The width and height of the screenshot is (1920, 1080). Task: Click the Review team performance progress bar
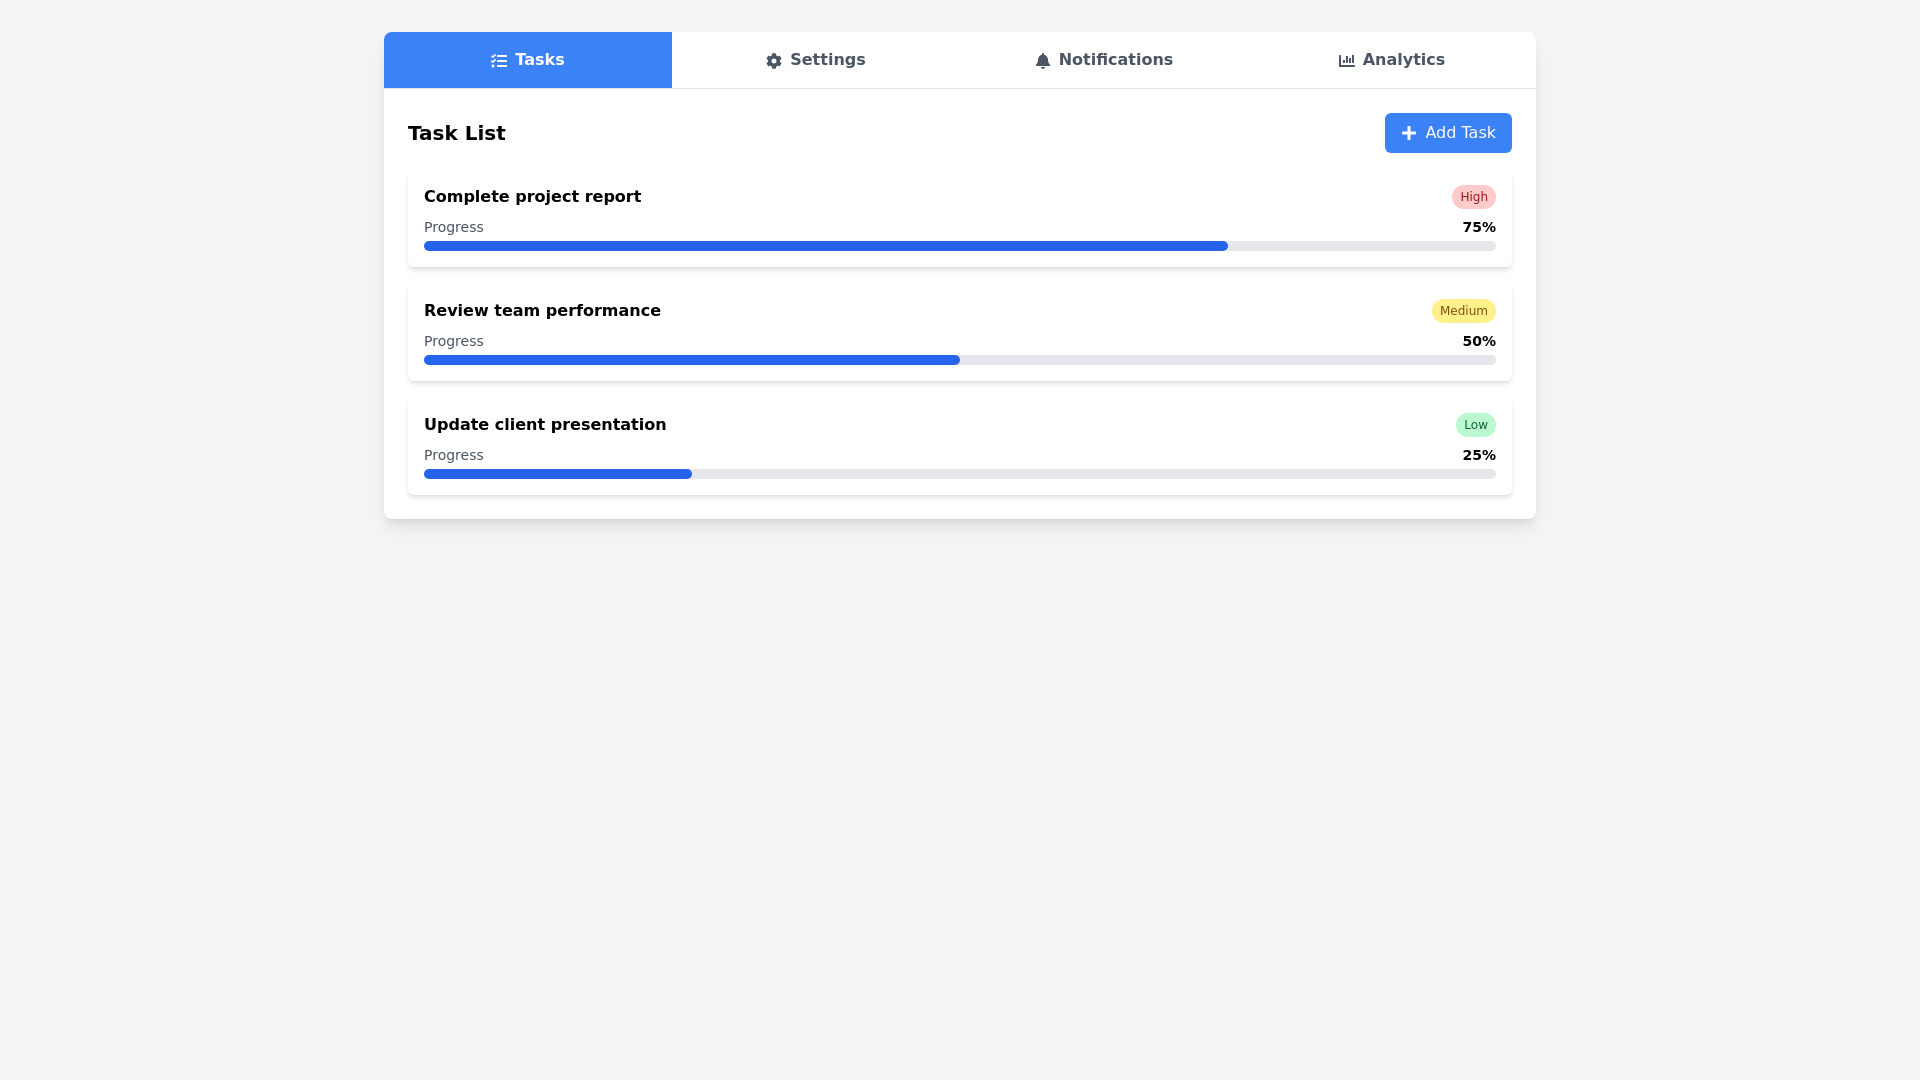tap(960, 360)
